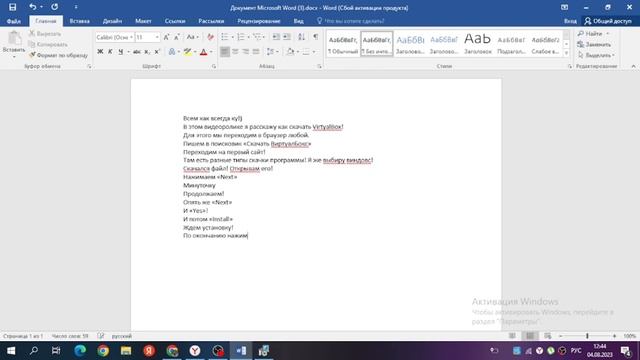This screenshot has height=360, width=640.
Task: Click the status bar zoom slider
Action: pos(587,336)
